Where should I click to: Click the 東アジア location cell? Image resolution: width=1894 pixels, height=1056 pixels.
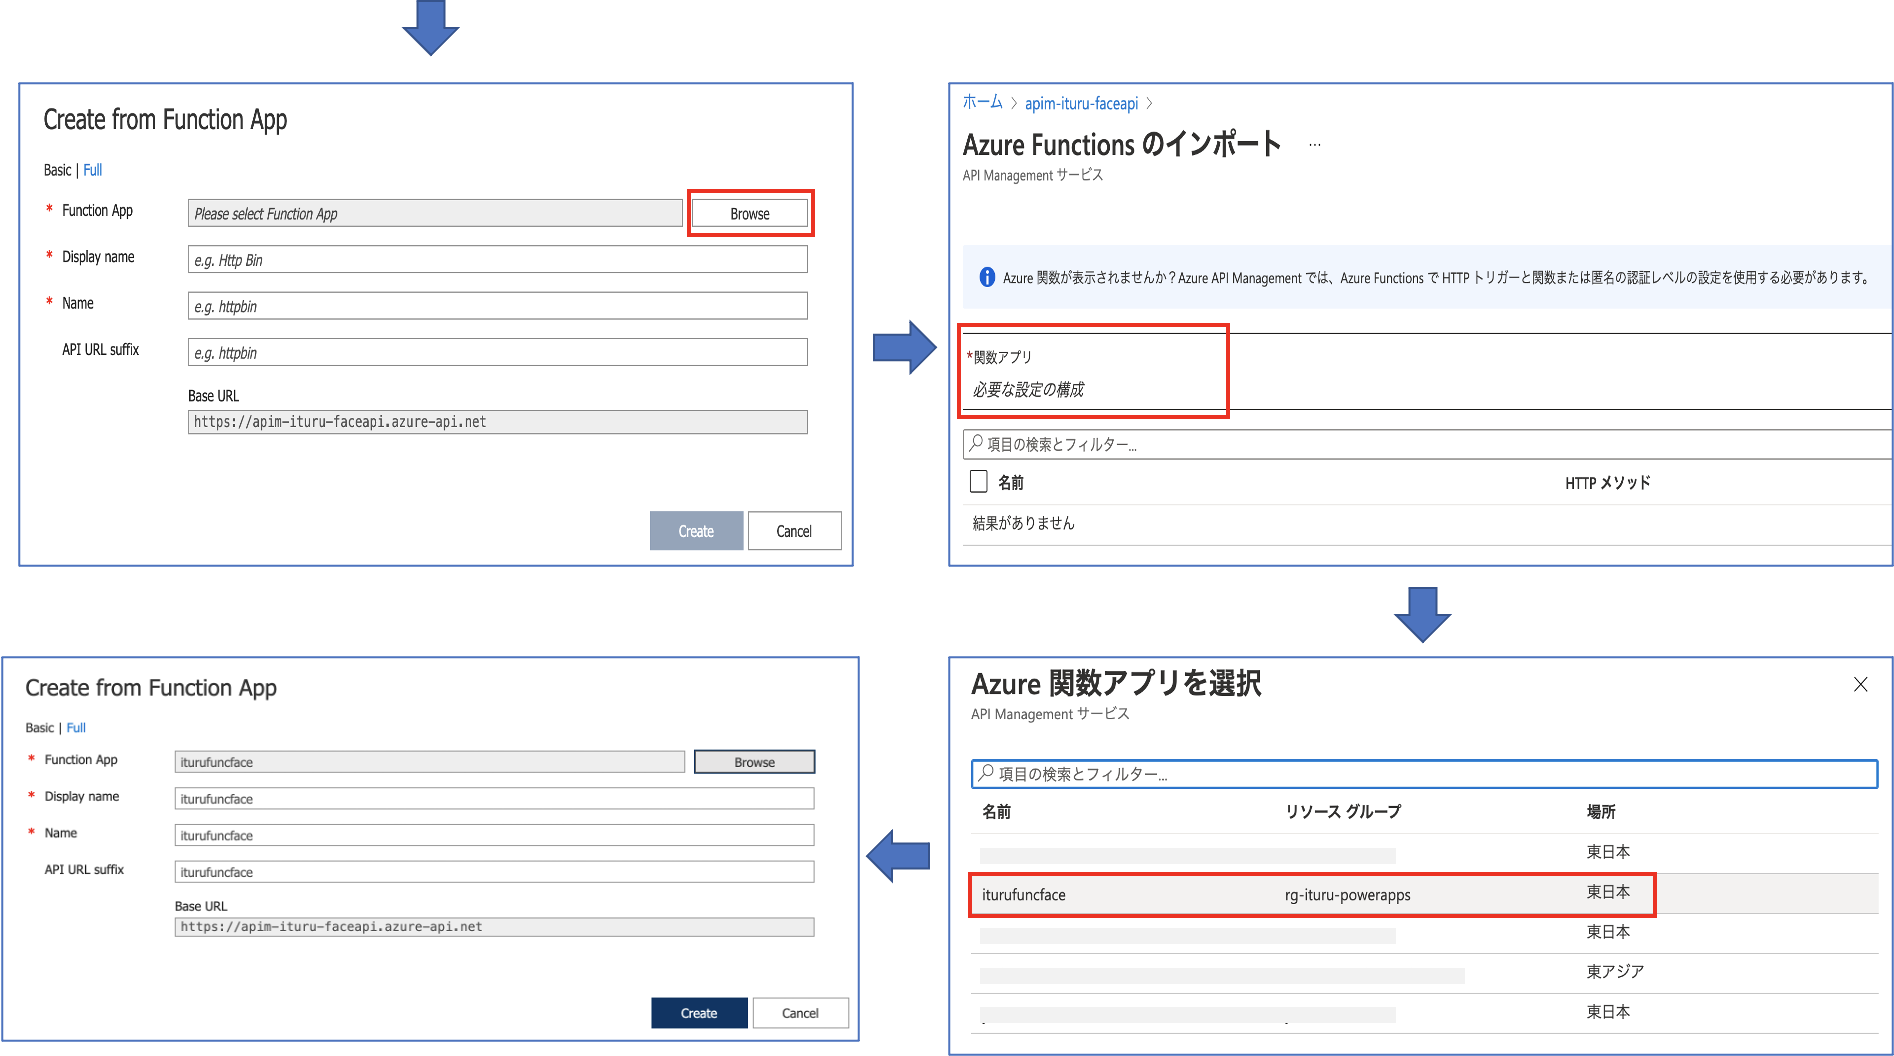tap(1615, 972)
